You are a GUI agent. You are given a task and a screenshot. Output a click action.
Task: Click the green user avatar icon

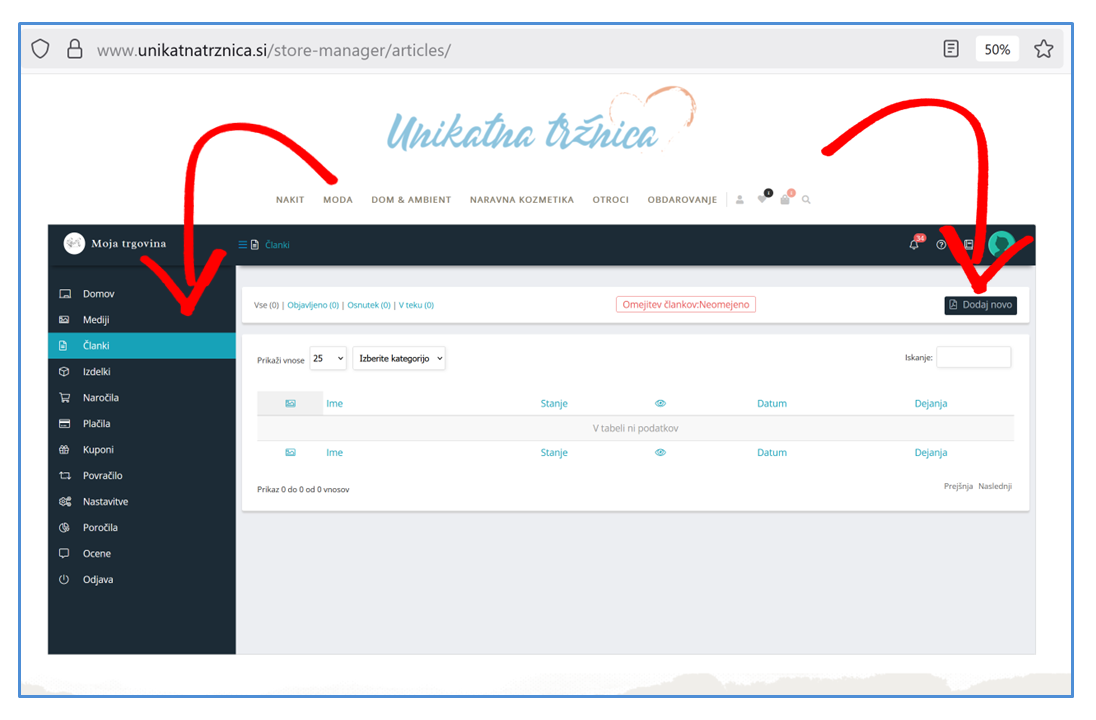coord(1000,244)
